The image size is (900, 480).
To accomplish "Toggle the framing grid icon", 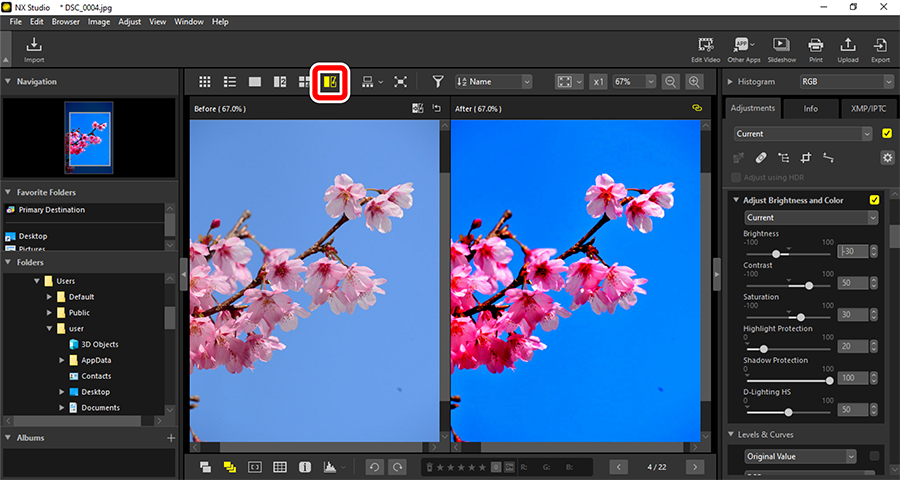I will [280, 467].
